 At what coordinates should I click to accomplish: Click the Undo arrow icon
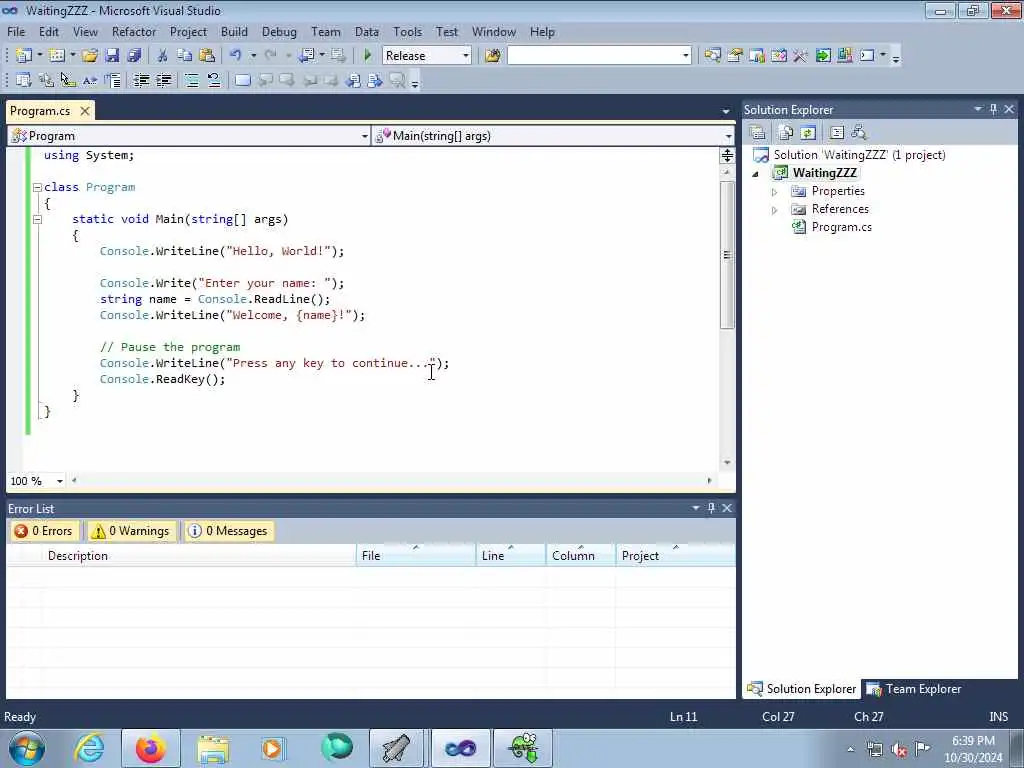236,56
